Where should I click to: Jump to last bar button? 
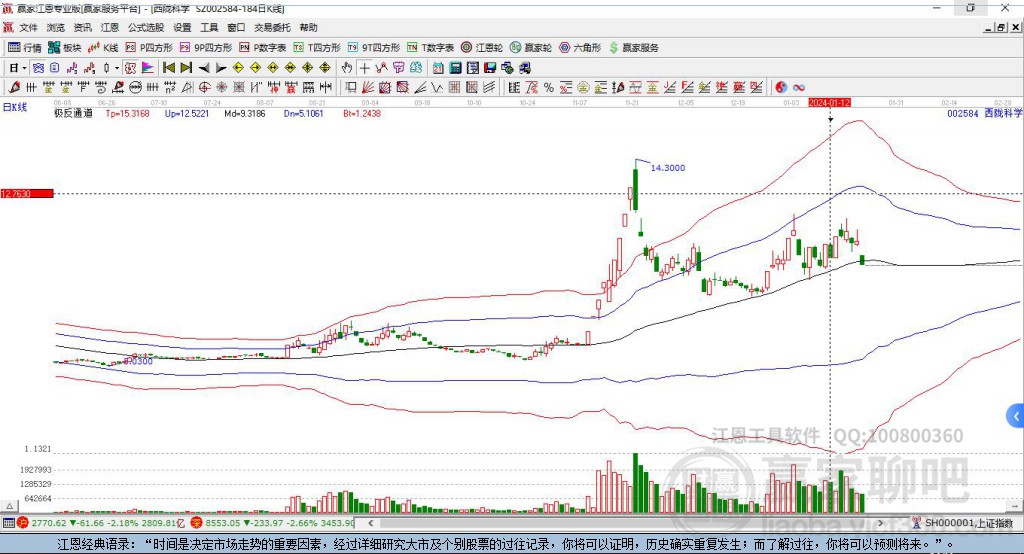[x=186, y=68]
